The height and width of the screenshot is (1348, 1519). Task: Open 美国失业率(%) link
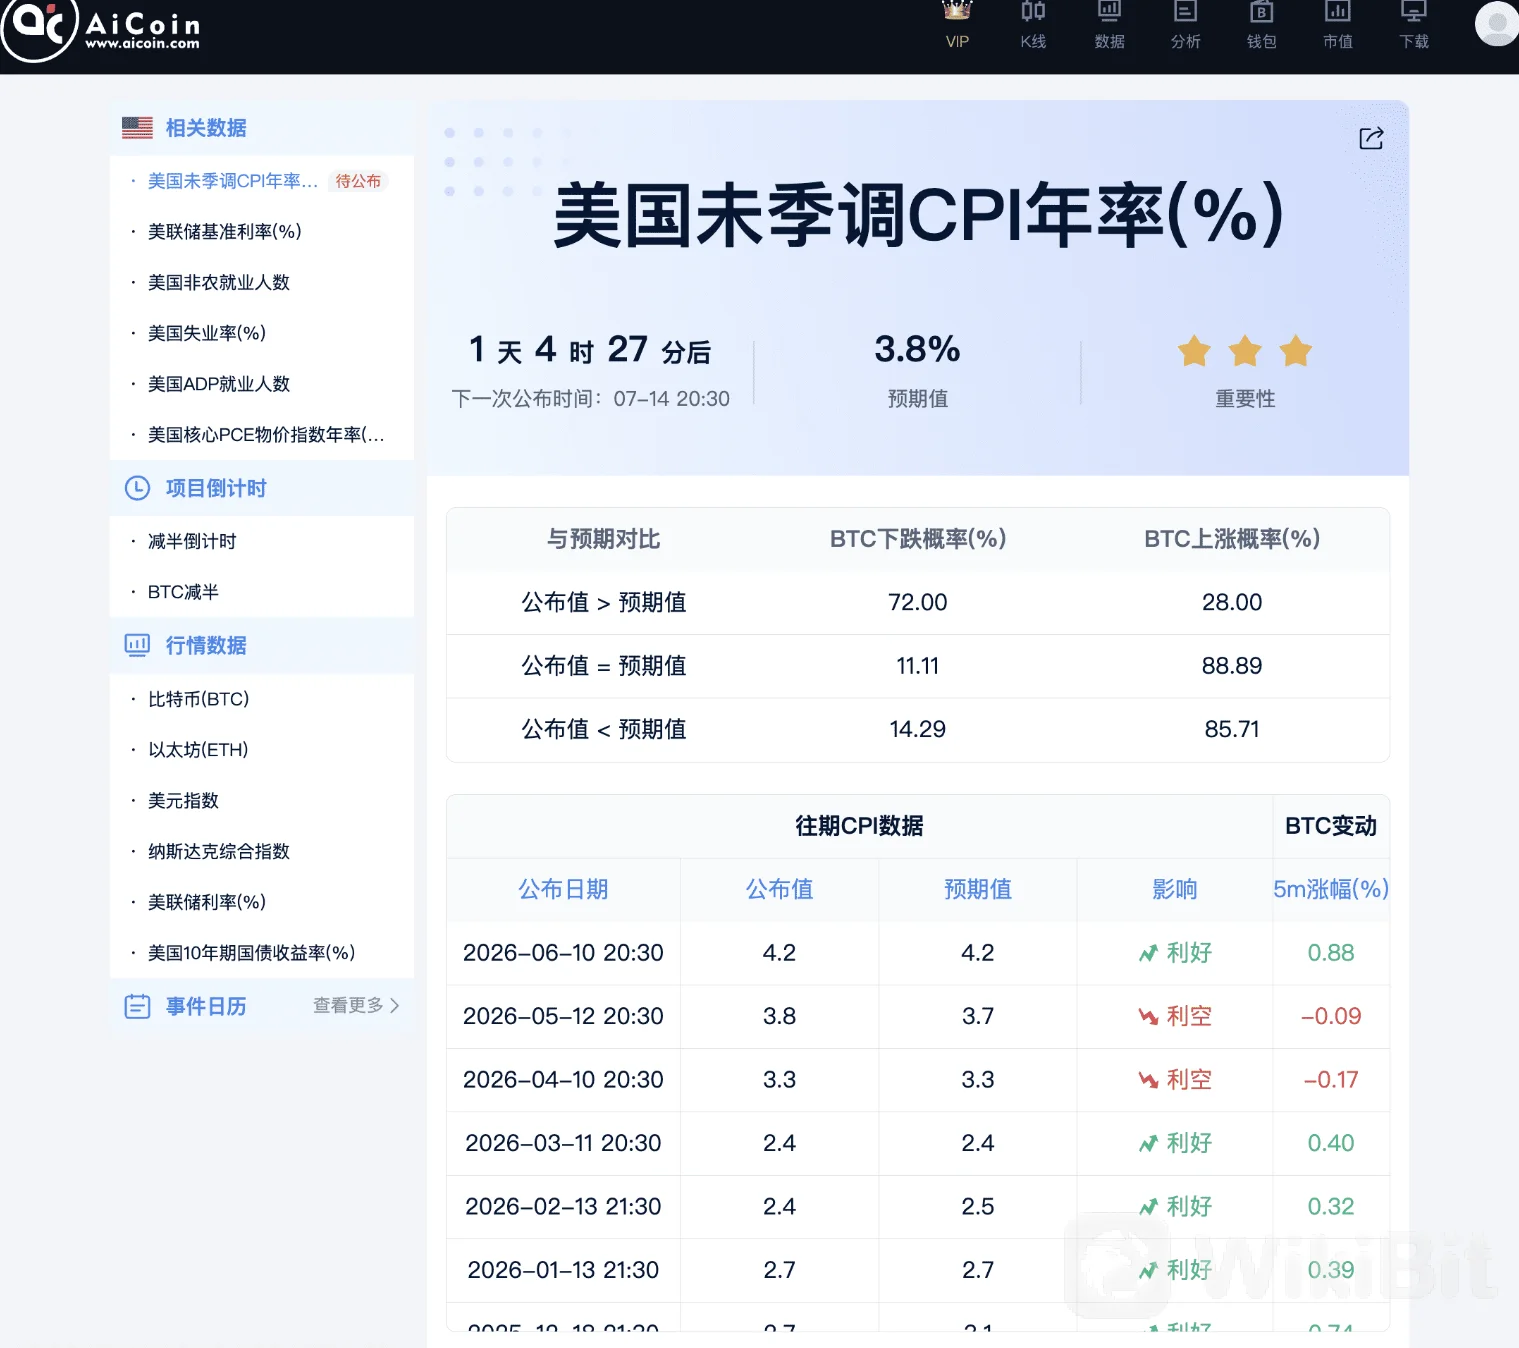pos(207,333)
